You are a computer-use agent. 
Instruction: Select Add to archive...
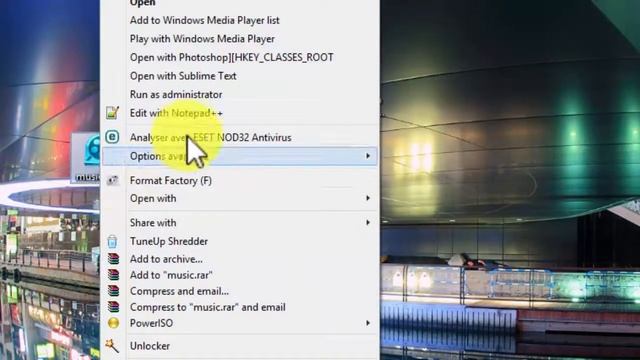coord(166,259)
